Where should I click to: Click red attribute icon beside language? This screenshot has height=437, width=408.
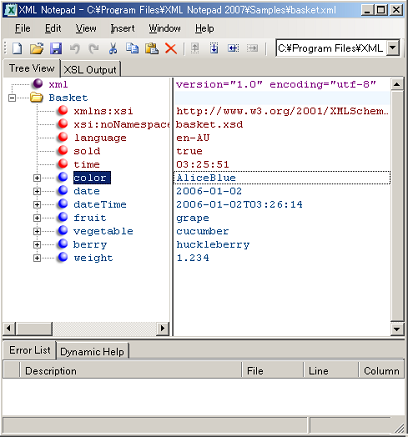[x=63, y=137]
